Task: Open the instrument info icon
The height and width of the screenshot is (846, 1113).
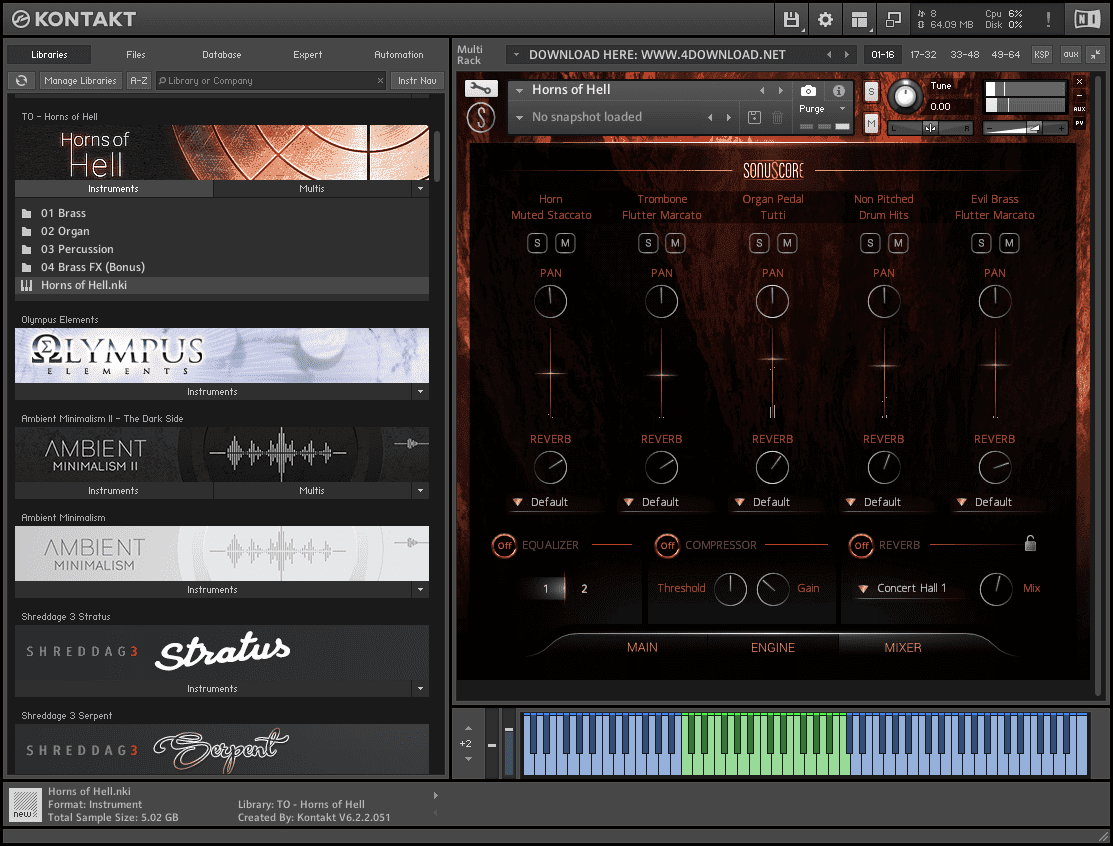Action: 838,91
